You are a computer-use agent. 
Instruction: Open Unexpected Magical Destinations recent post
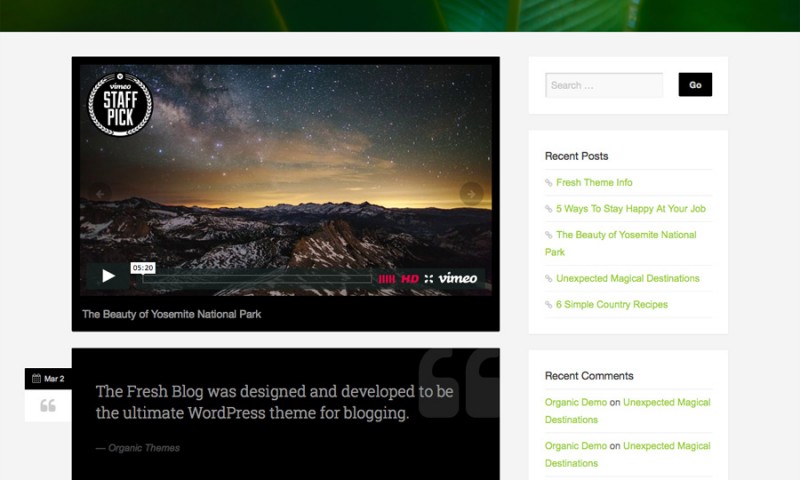click(628, 279)
